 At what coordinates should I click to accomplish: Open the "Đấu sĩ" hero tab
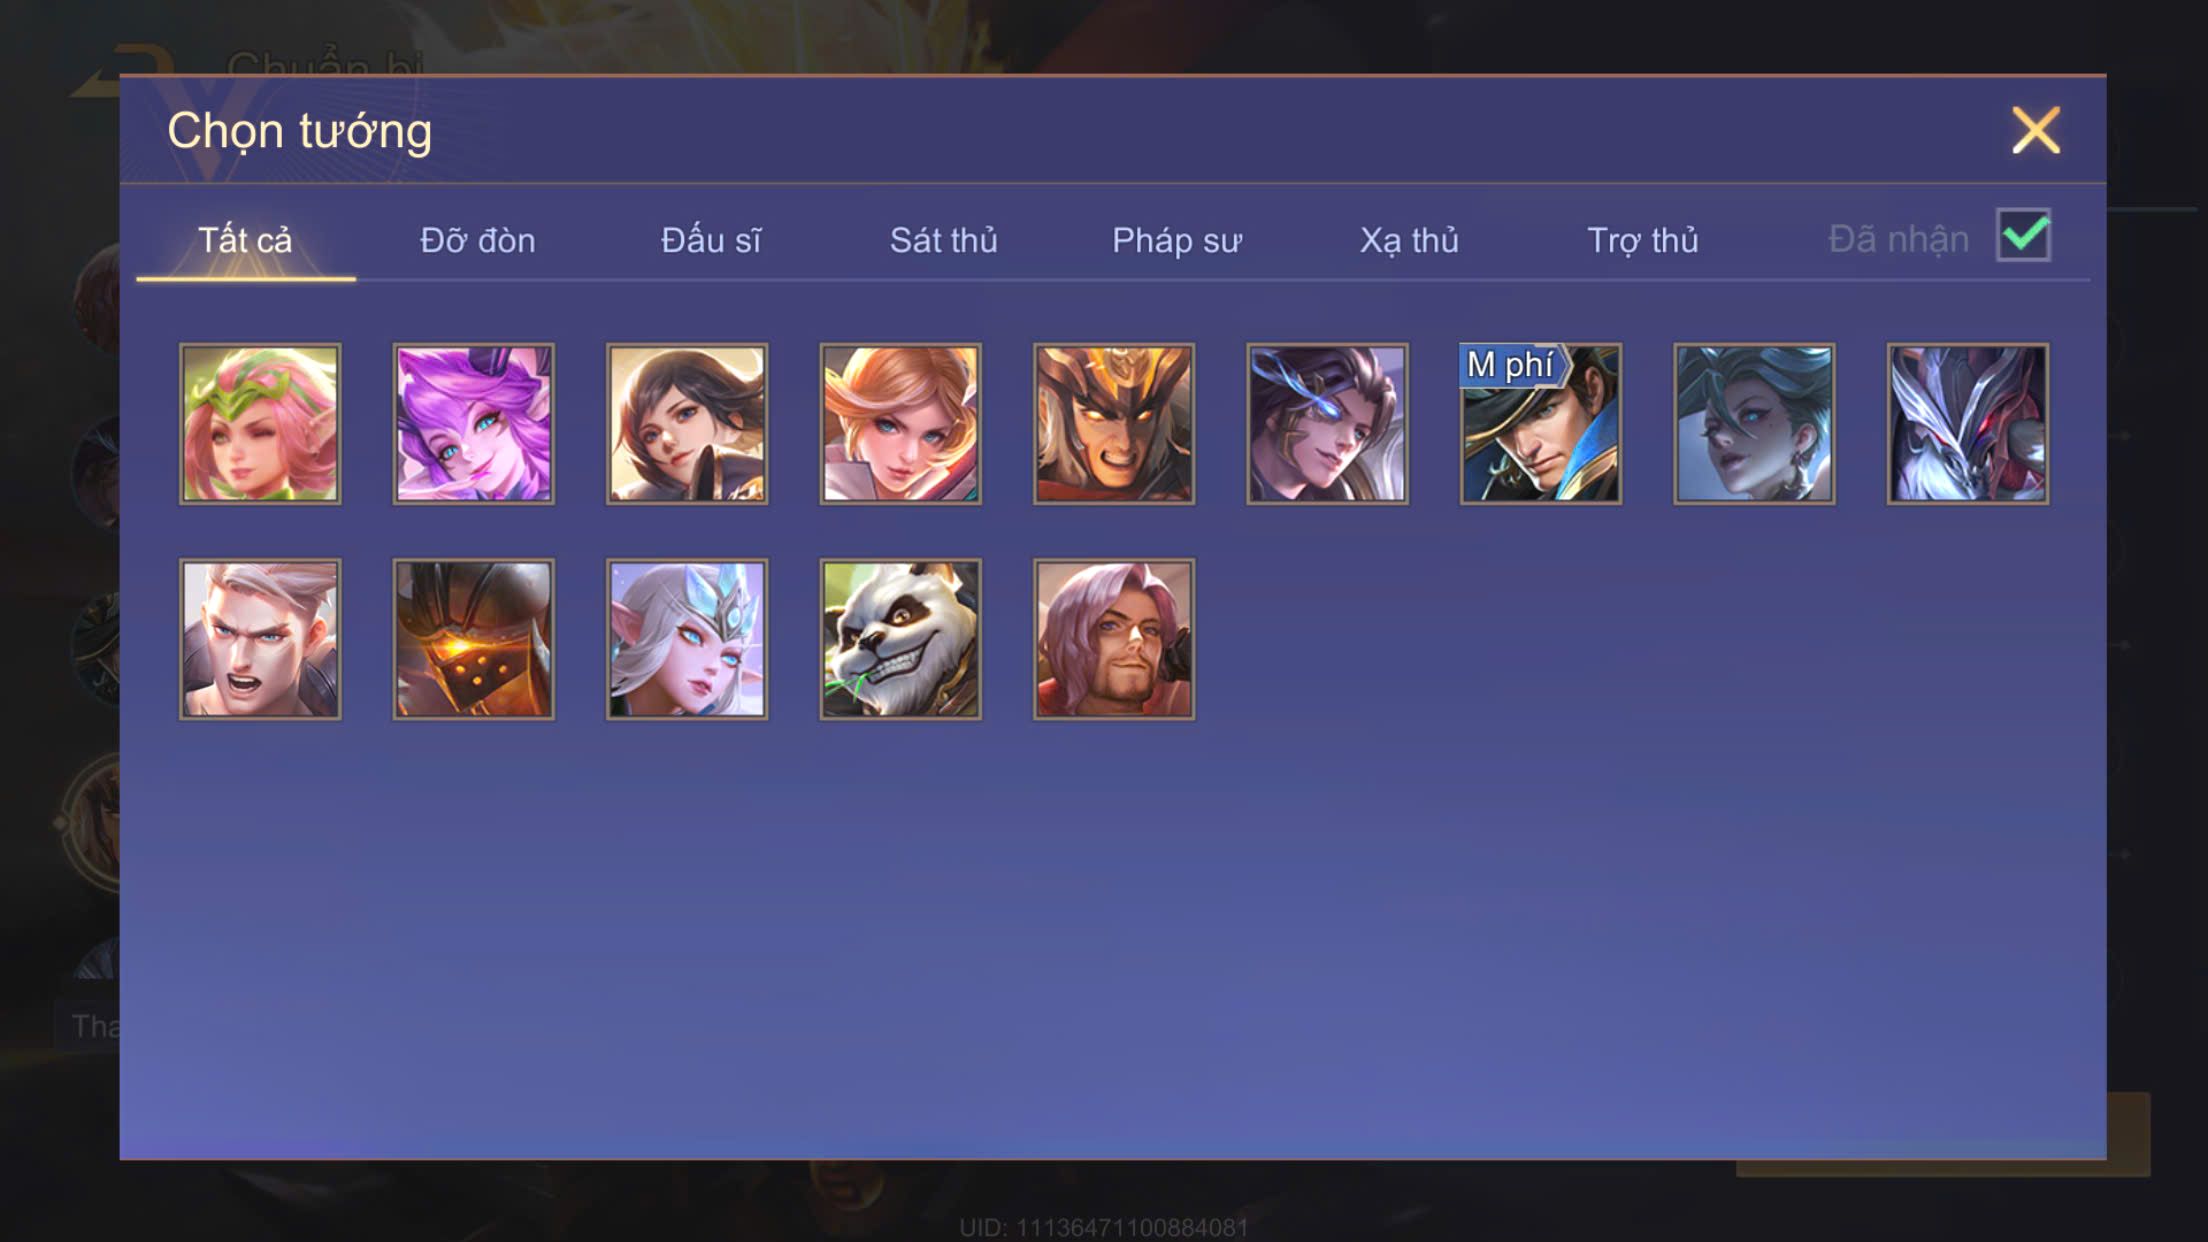711,241
